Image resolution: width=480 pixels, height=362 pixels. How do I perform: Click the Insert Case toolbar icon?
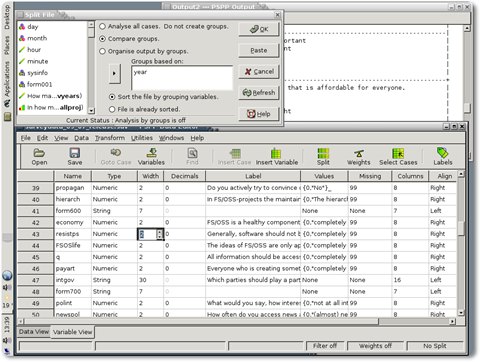click(234, 157)
